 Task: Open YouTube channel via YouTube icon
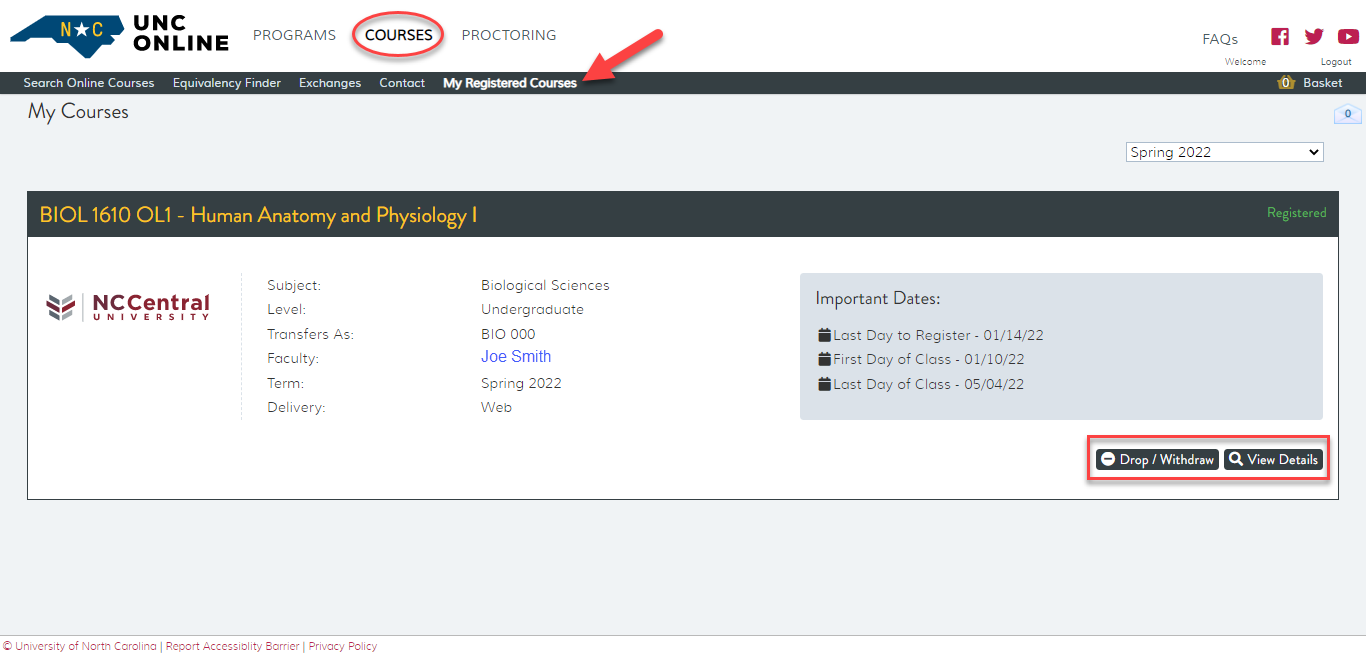pyautogui.click(x=1347, y=36)
